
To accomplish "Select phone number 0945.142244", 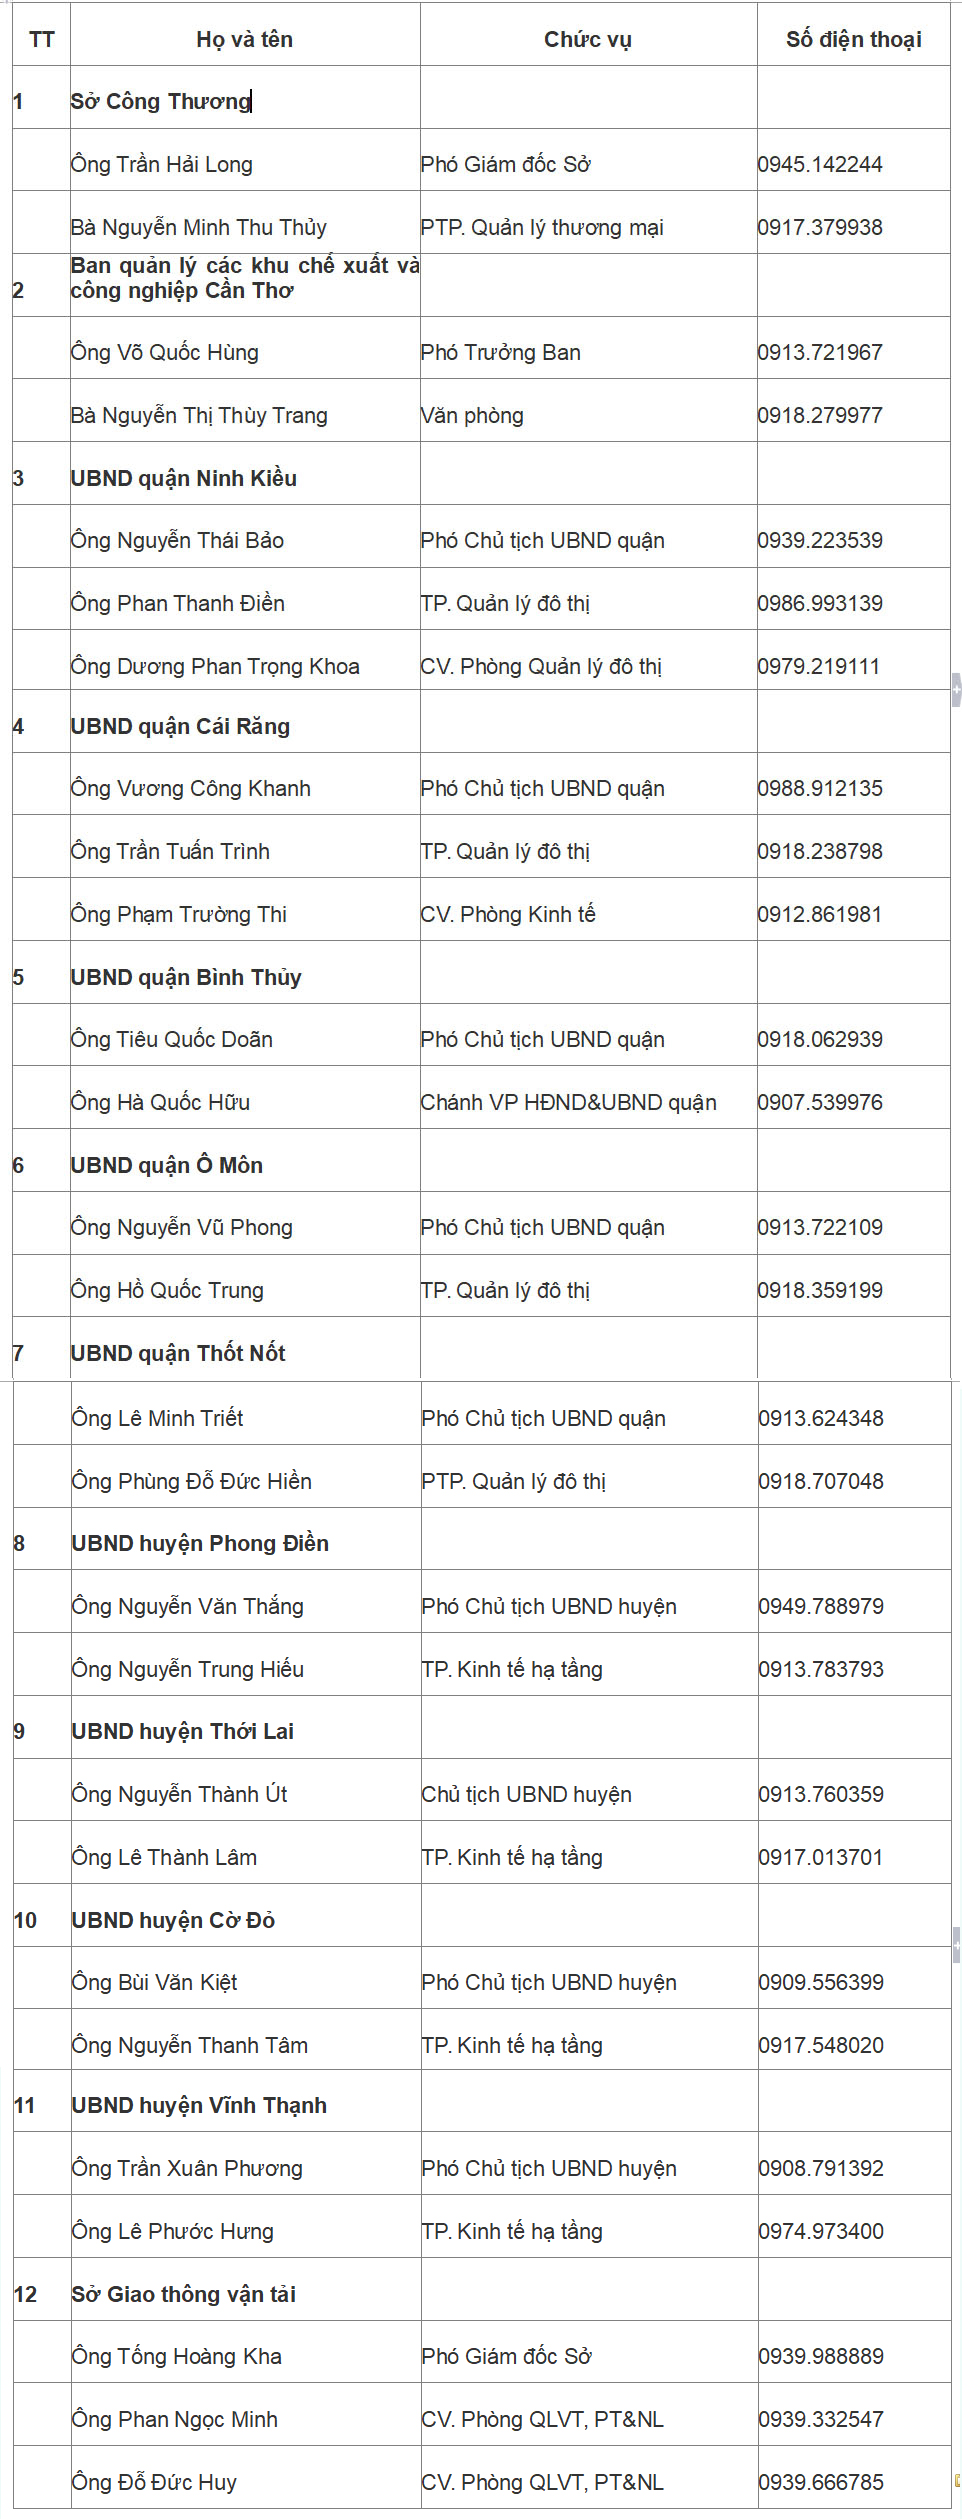I will 820,165.
